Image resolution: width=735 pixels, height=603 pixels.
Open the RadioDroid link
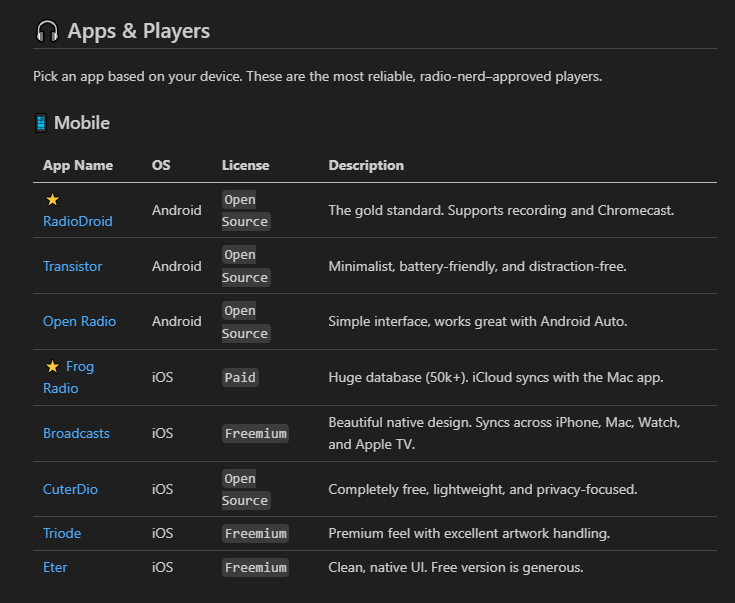(77, 221)
